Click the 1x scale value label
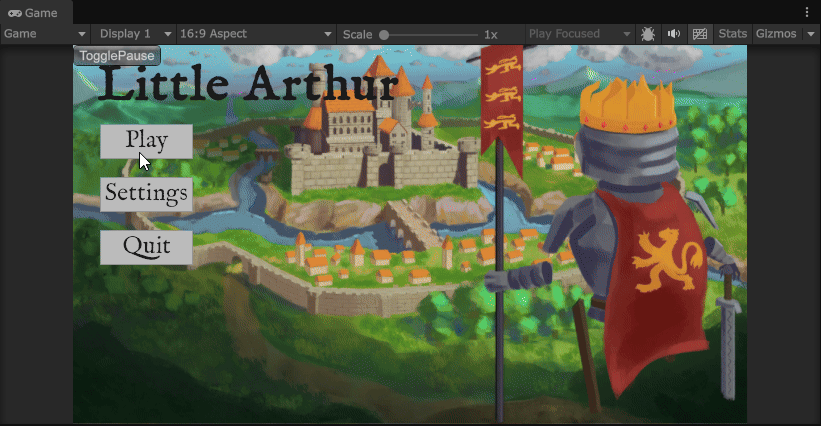 (x=491, y=35)
